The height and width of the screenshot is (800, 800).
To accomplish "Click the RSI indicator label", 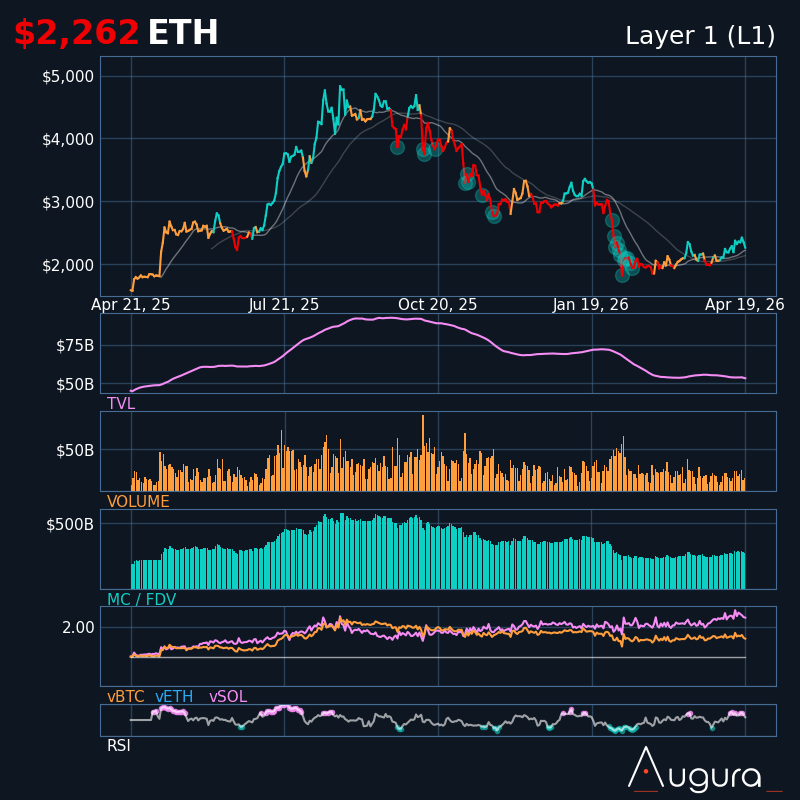I will (x=118, y=746).
